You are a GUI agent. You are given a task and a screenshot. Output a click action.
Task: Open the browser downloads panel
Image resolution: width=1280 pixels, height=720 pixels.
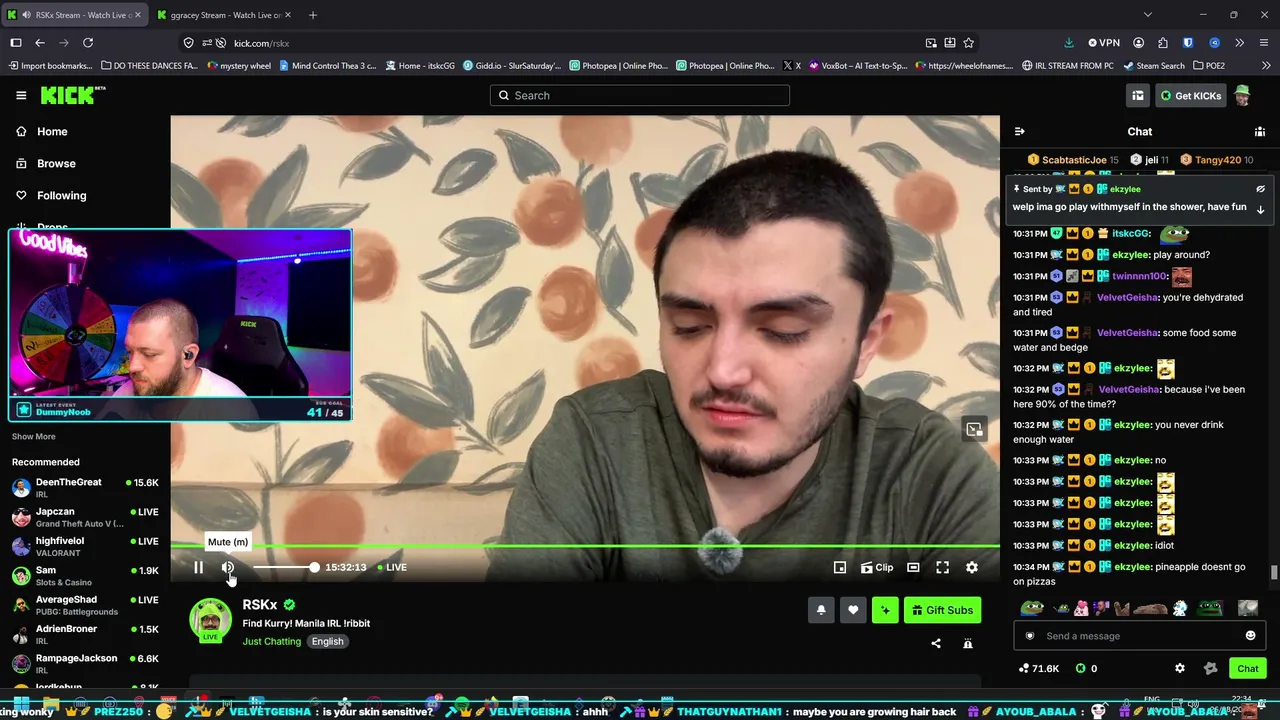(x=1068, y=43)
